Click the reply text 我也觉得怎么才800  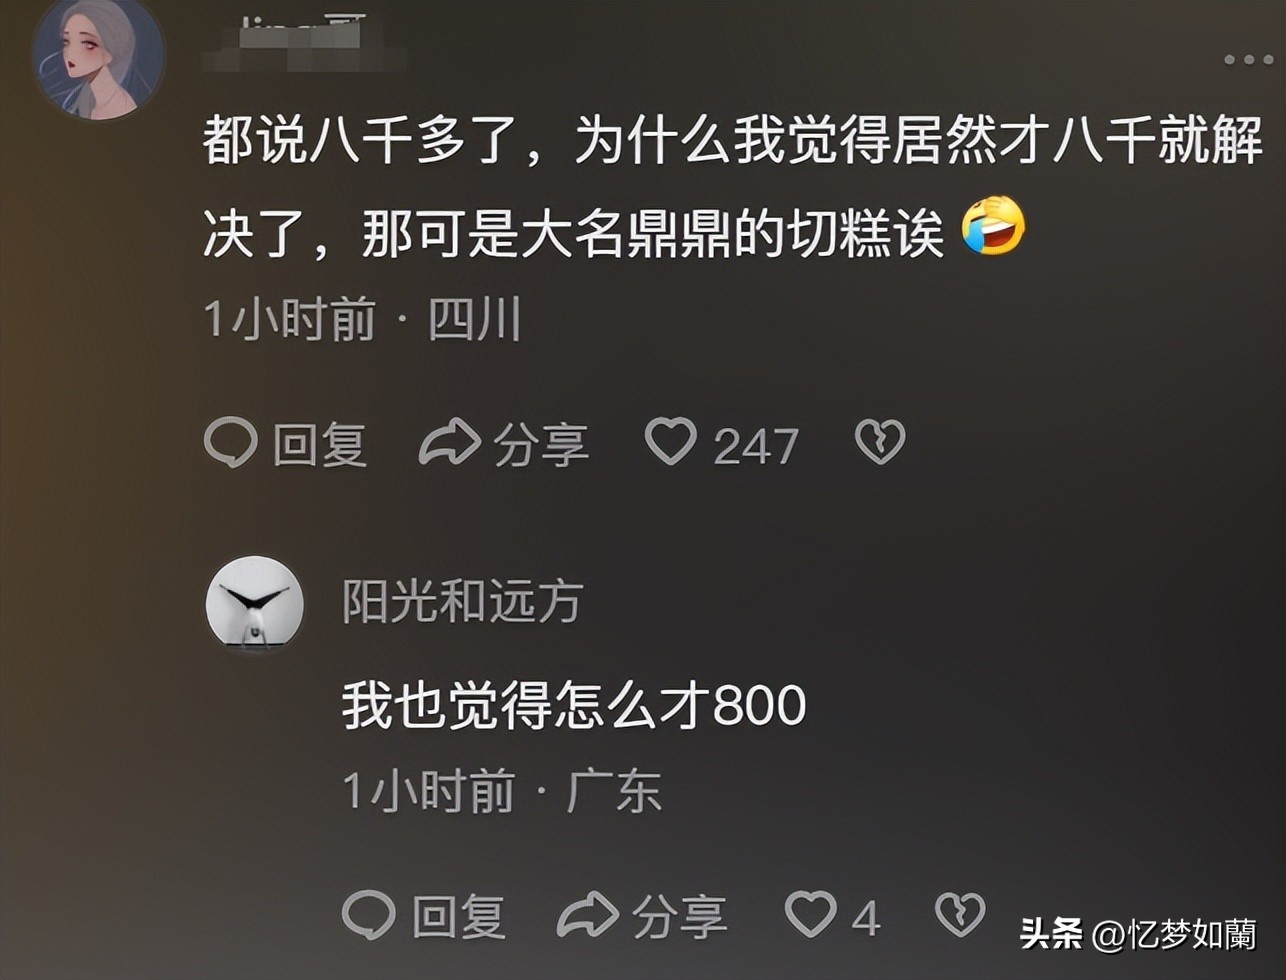click(574, 706)
